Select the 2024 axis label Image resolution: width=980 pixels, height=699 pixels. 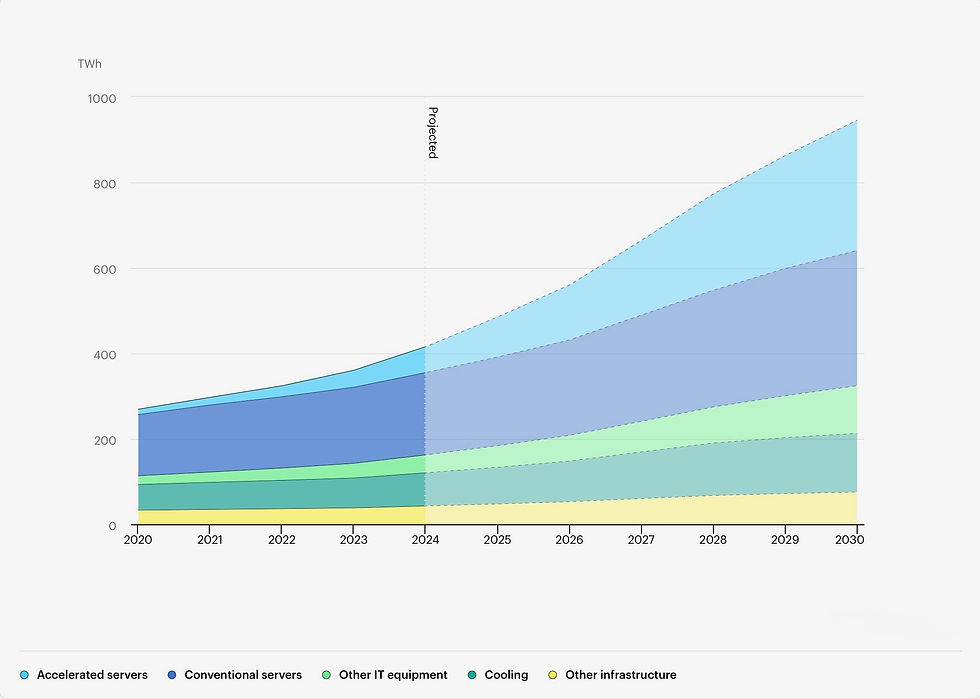coord(427,539)
